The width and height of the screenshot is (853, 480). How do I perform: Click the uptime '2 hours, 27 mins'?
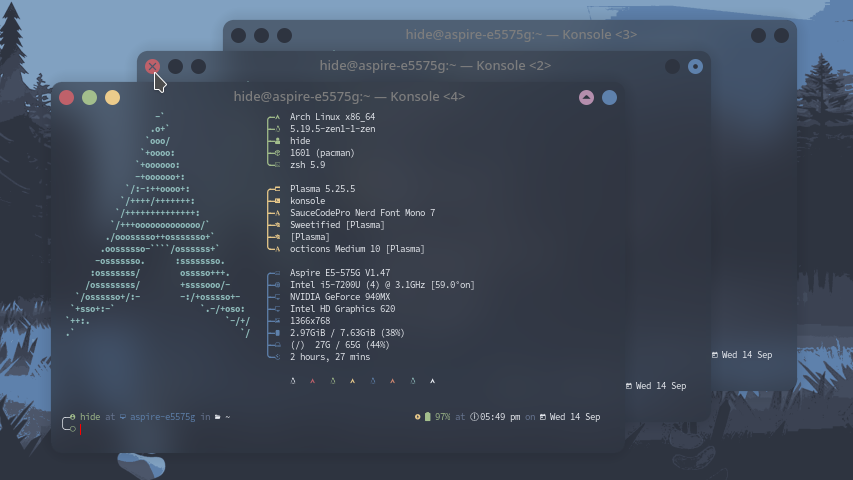330,357
